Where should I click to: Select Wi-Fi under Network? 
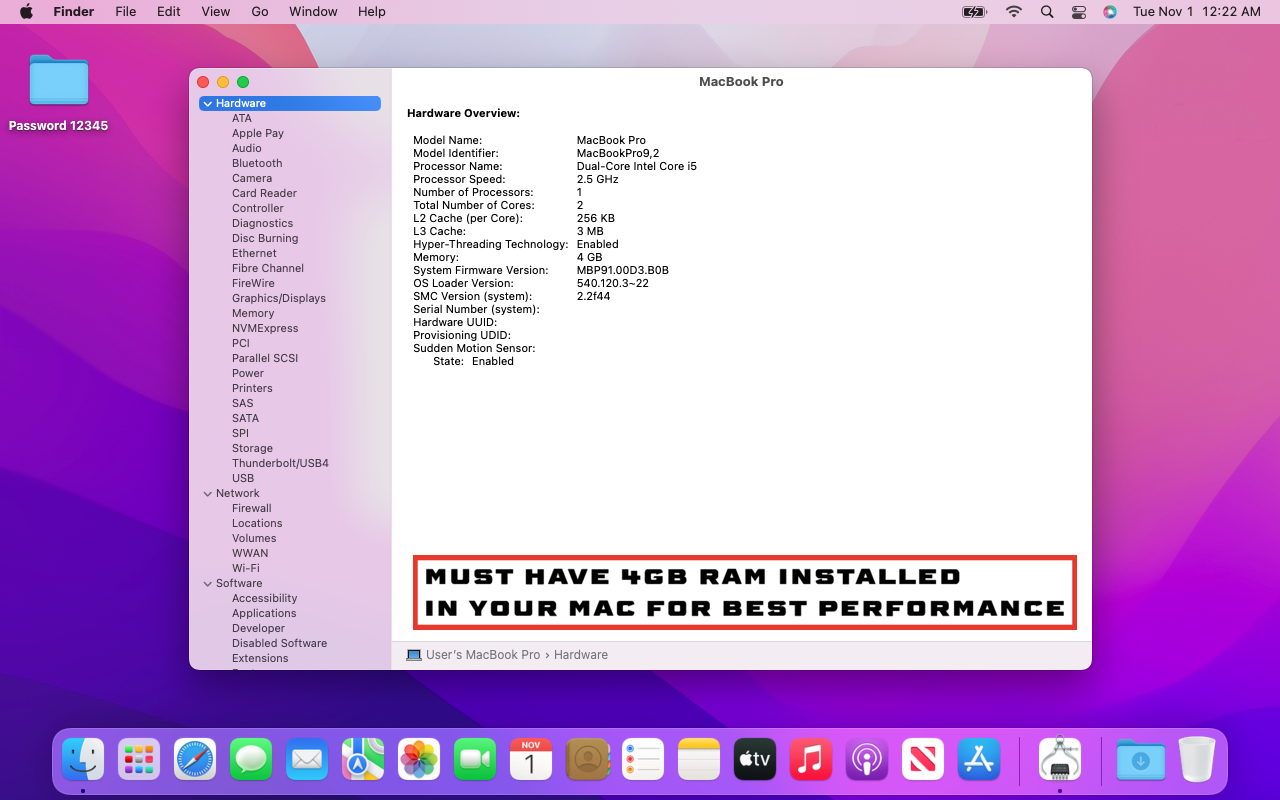246,568
